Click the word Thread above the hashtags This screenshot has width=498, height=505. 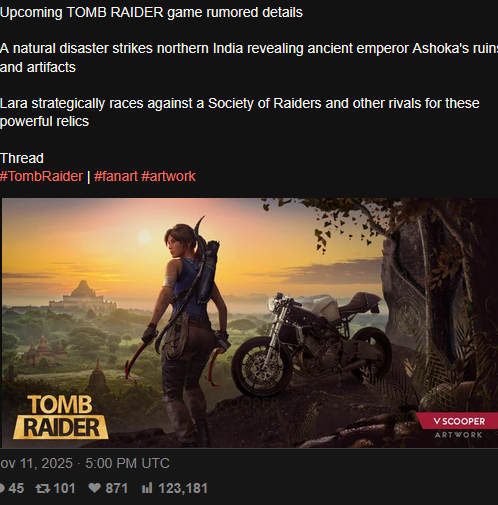22,158
